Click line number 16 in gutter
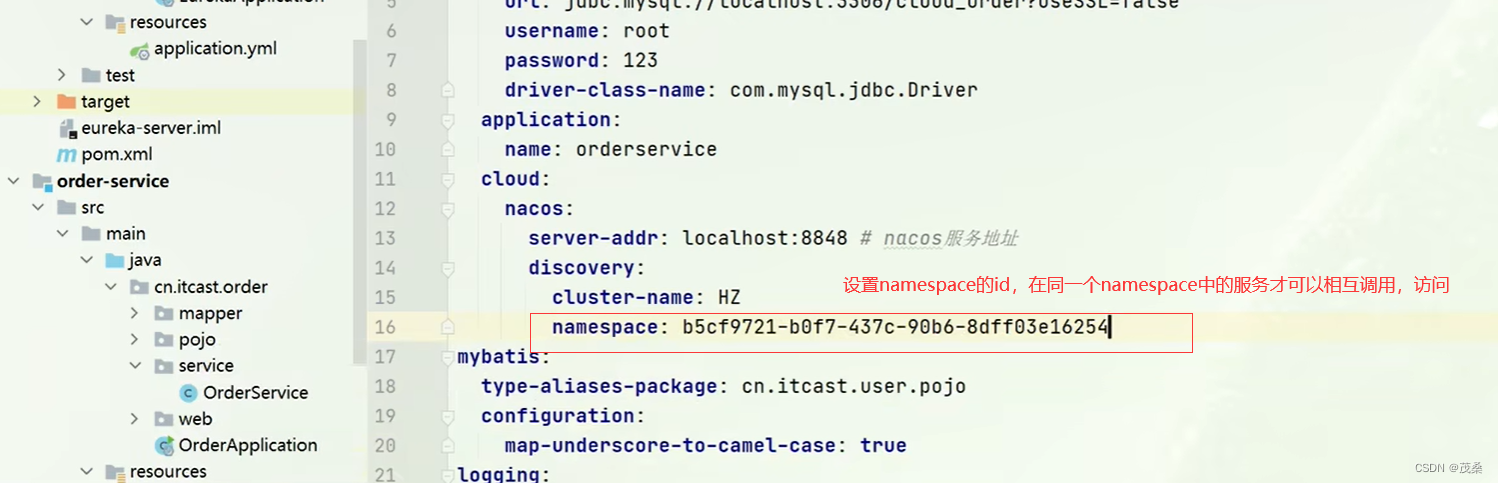The image size is (1498, 483). pos(384,327)
